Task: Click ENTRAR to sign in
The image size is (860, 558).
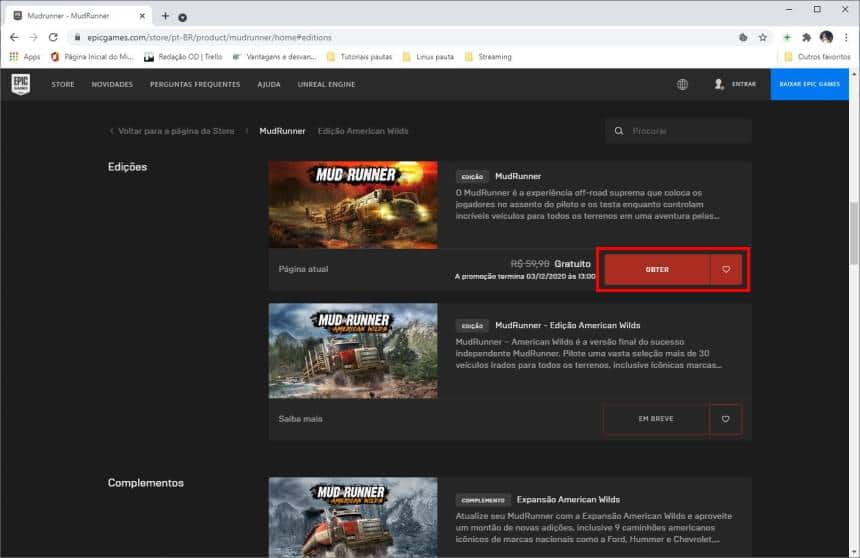Action: [744, 84]
